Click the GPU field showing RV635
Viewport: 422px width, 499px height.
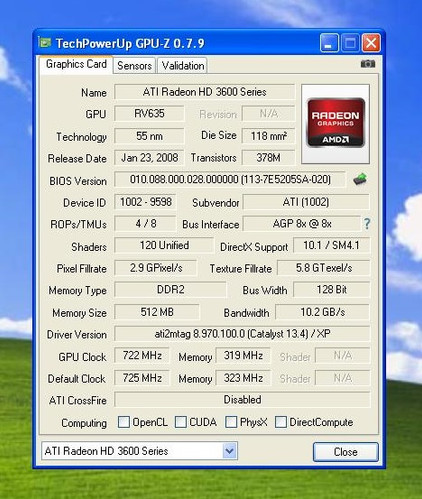pyautogui.click(x=149, y=114)
